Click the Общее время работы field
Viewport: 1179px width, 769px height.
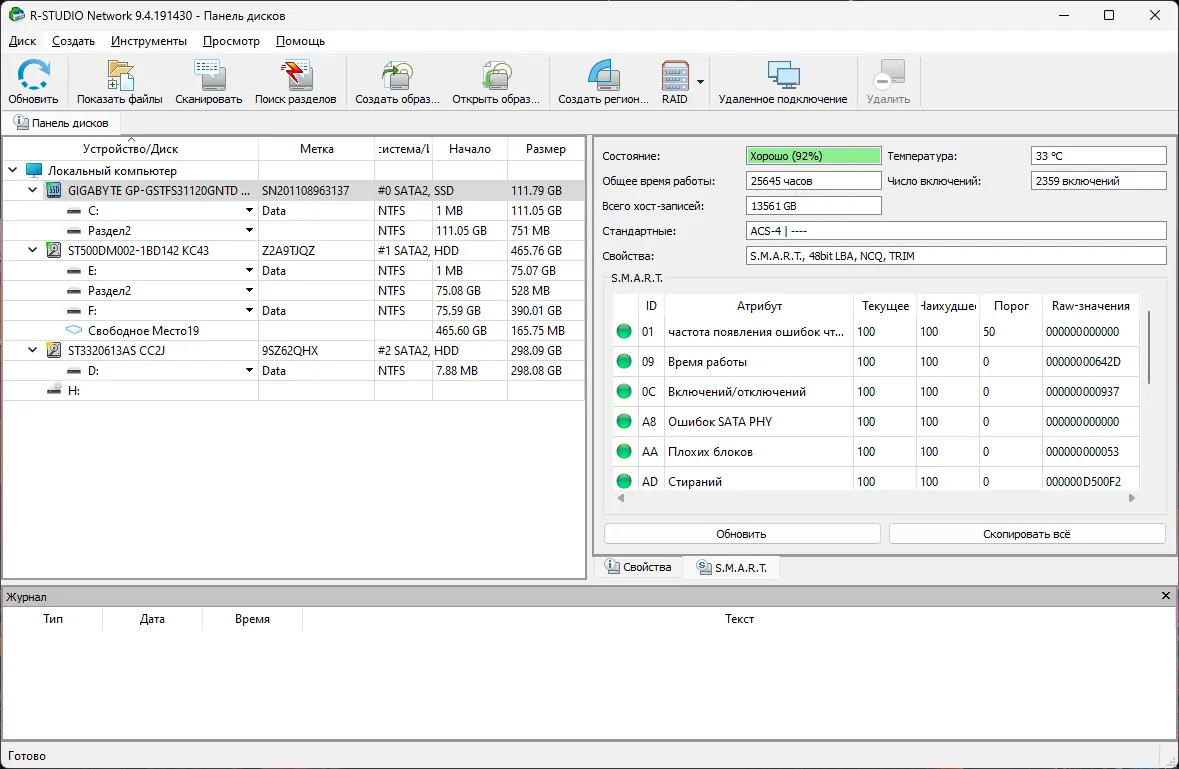point(813,180)
